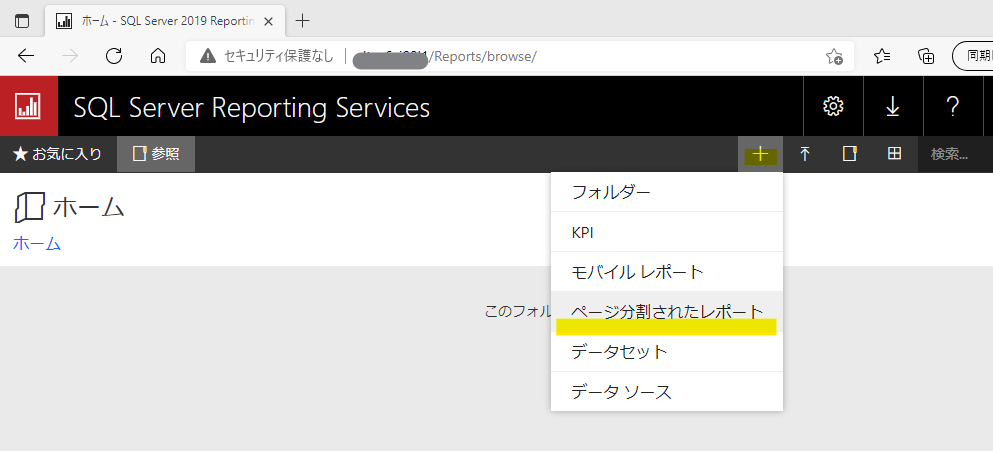Viewport: 993px width, 451px height.
Task: Click the red Reporting Services logo
Action: point(27,107)
